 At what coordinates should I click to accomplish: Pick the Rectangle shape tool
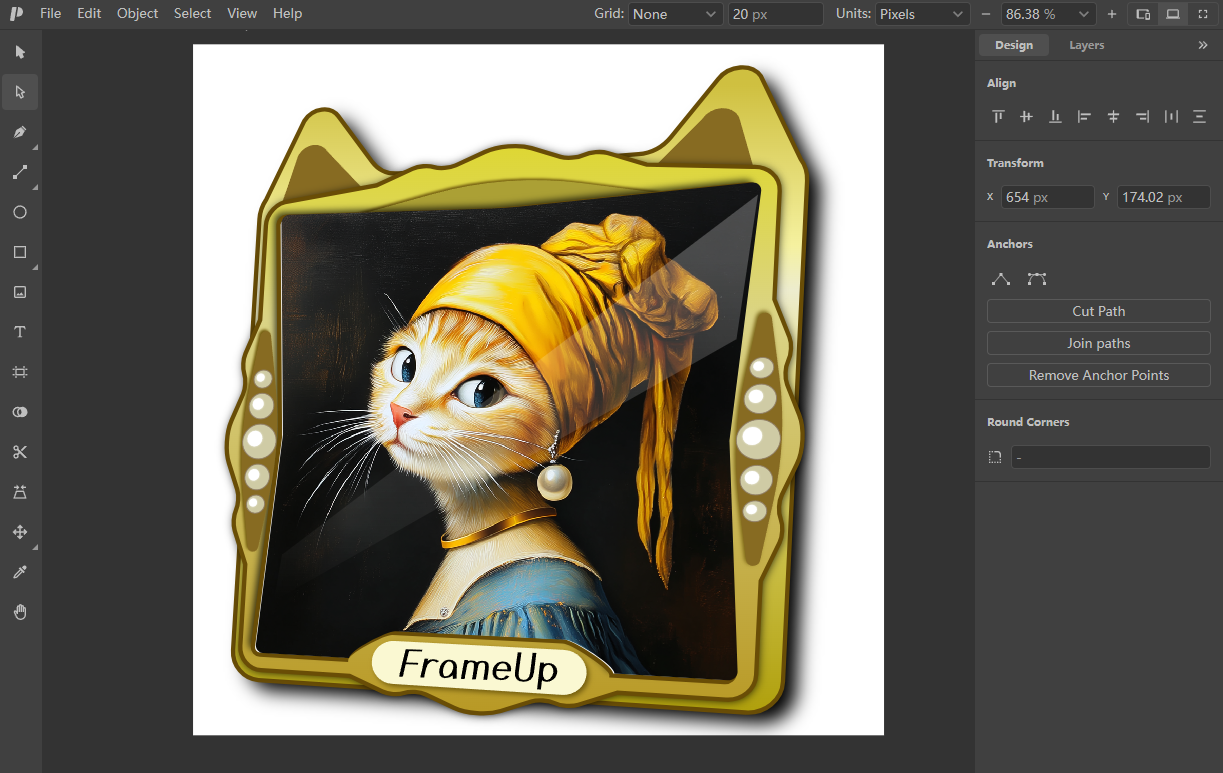pos(20,252)
